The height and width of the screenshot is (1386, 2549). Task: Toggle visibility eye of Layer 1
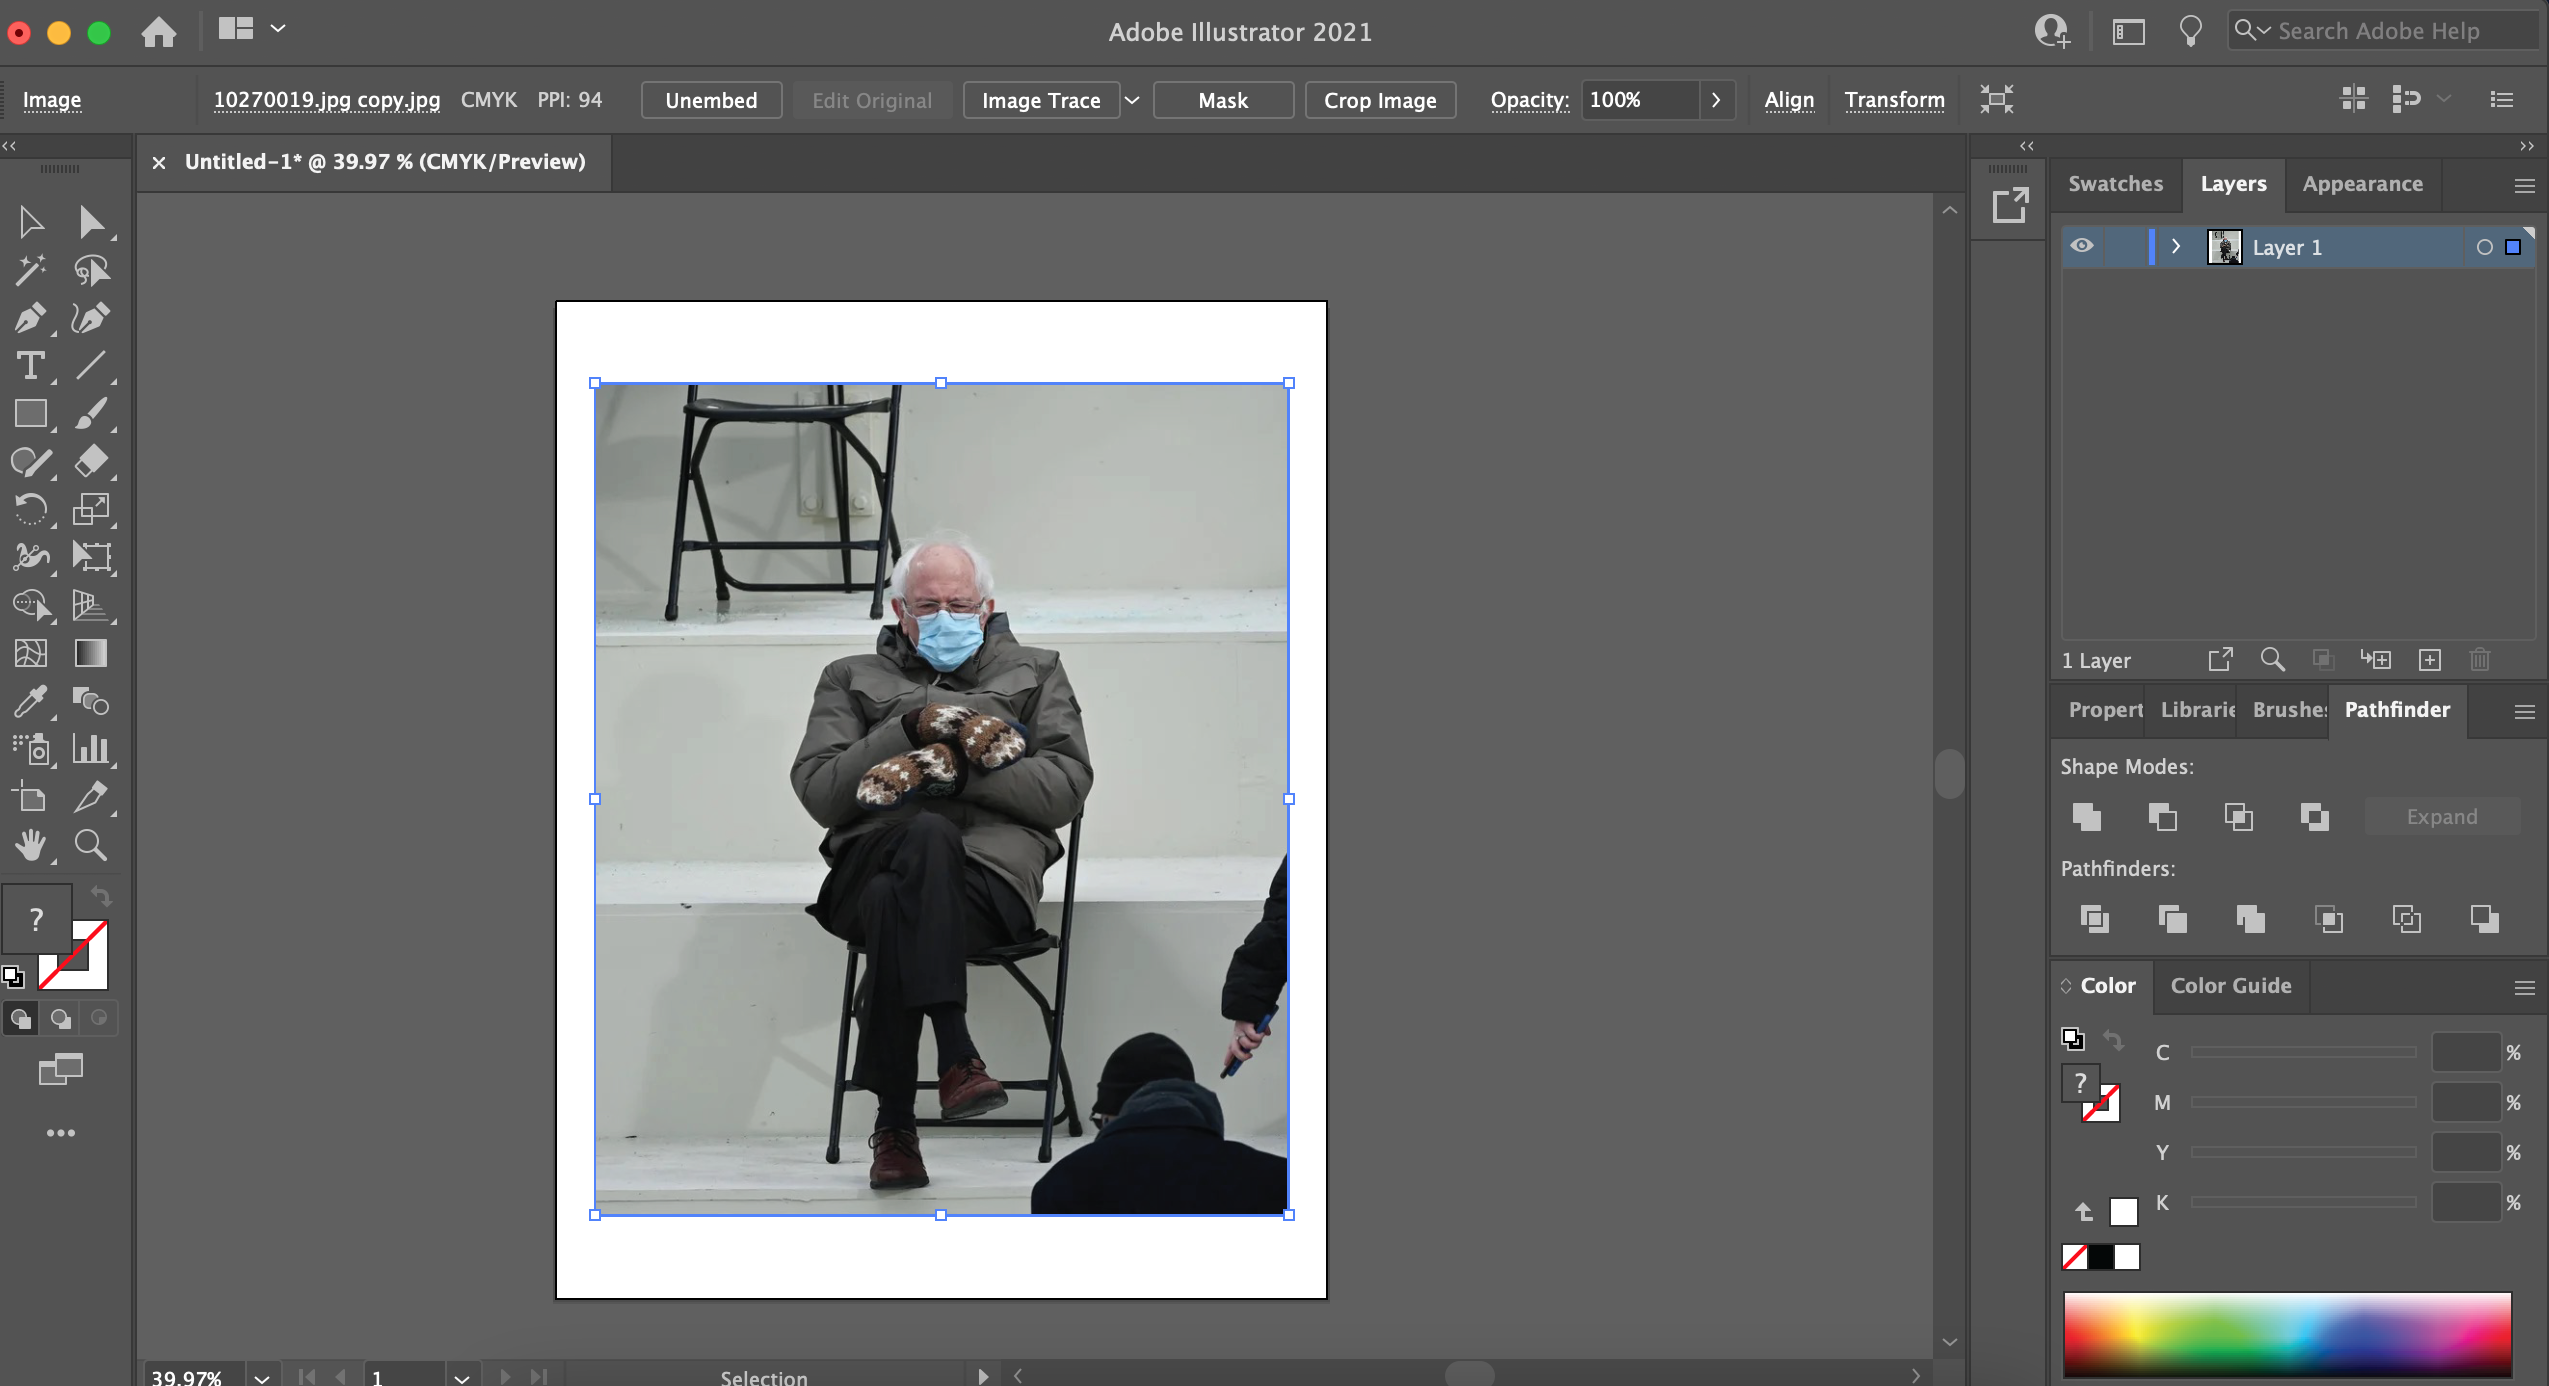click(x=2082, y=246)
